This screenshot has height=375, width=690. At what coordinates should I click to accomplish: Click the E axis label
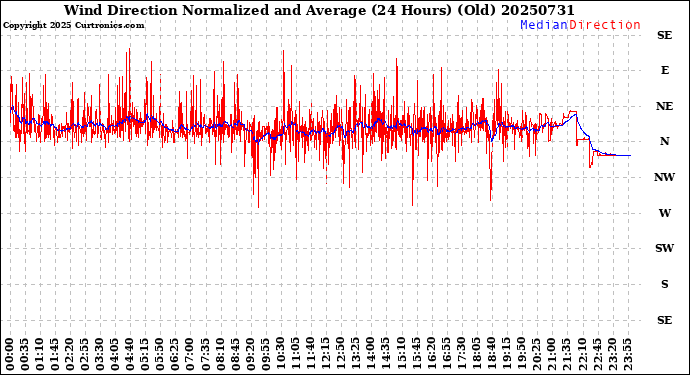point(664,70)
